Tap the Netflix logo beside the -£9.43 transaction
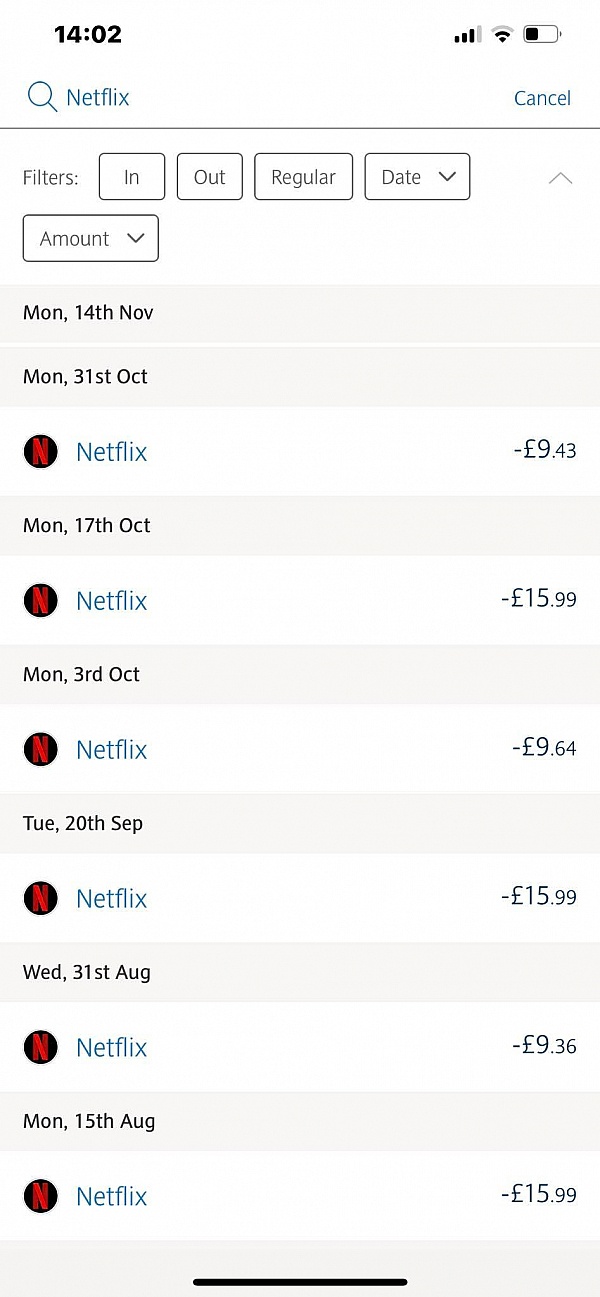Viewport: 600px width, 1297px height. coord(41,451)
